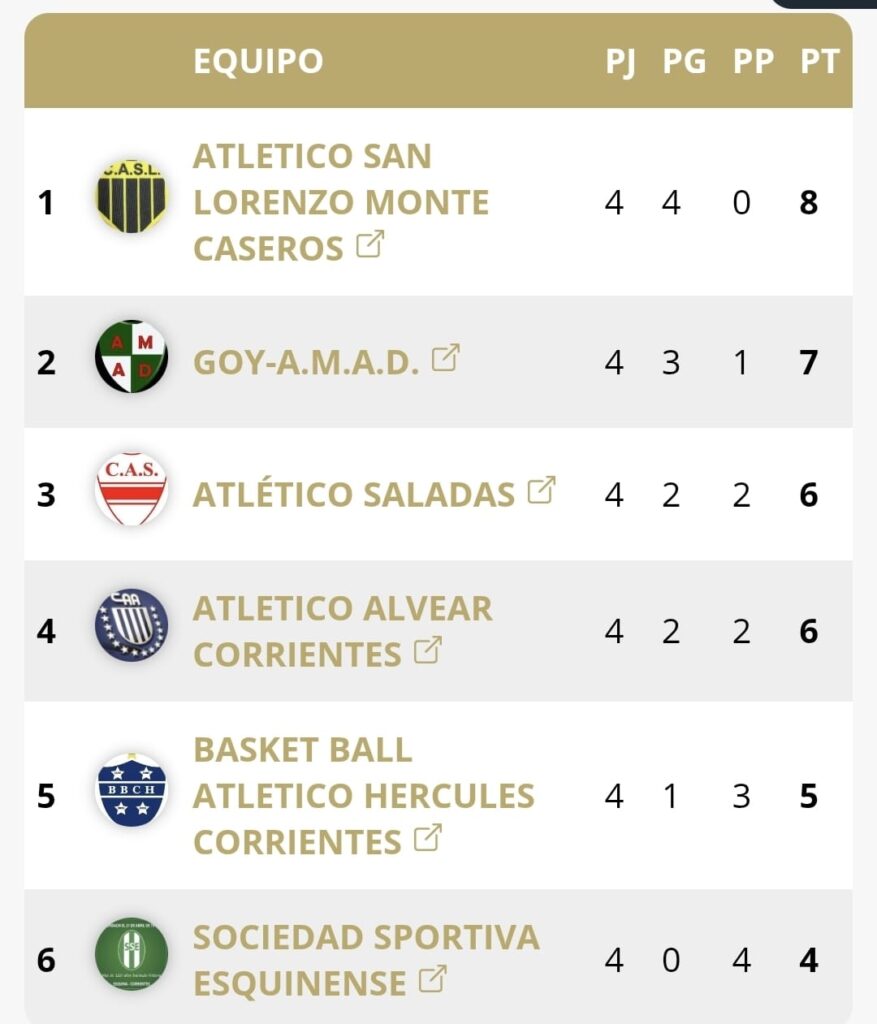
Task: Open Sociedad Sportiva Esquinense team link
Action: click(366, 960)
